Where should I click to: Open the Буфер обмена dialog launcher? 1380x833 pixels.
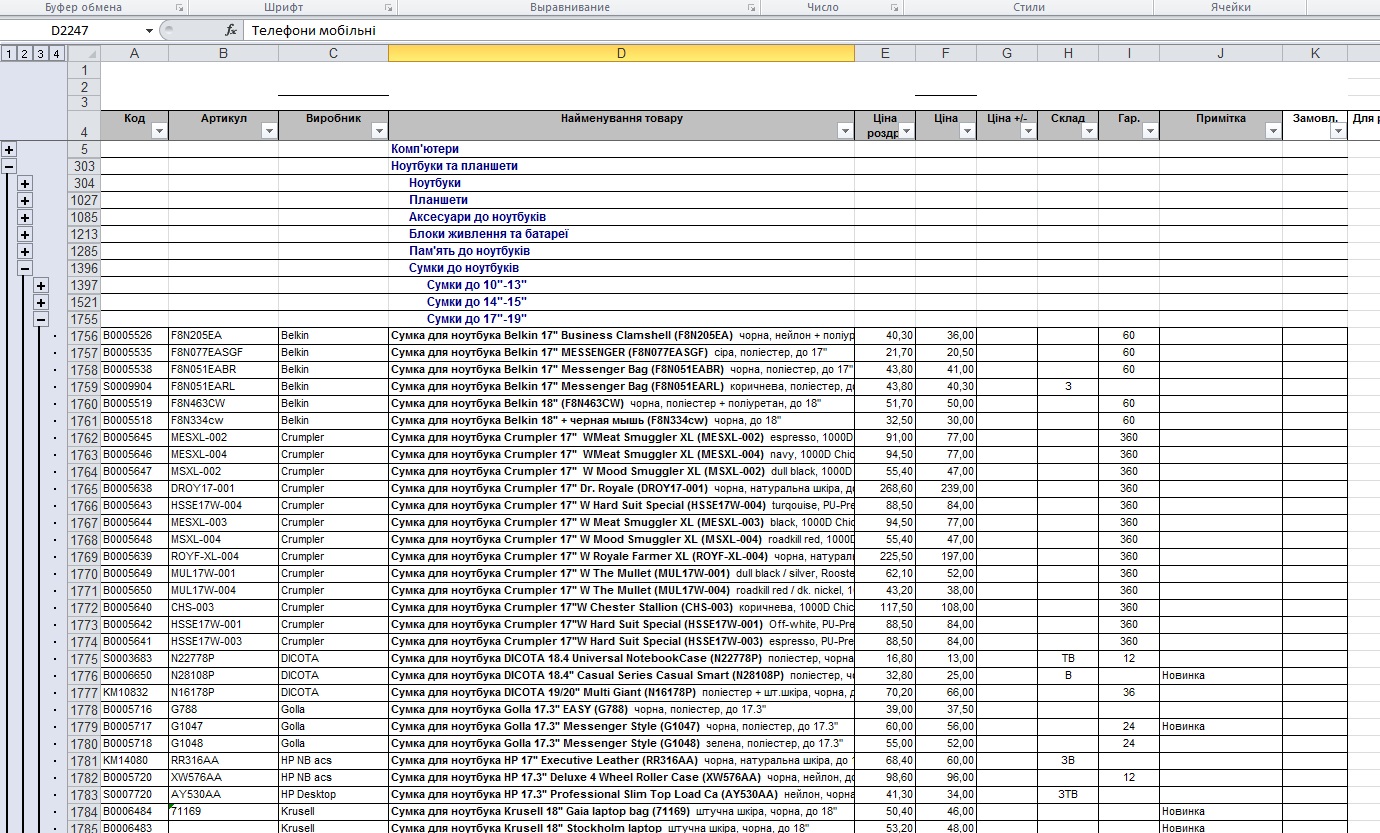tap(180, 7)
